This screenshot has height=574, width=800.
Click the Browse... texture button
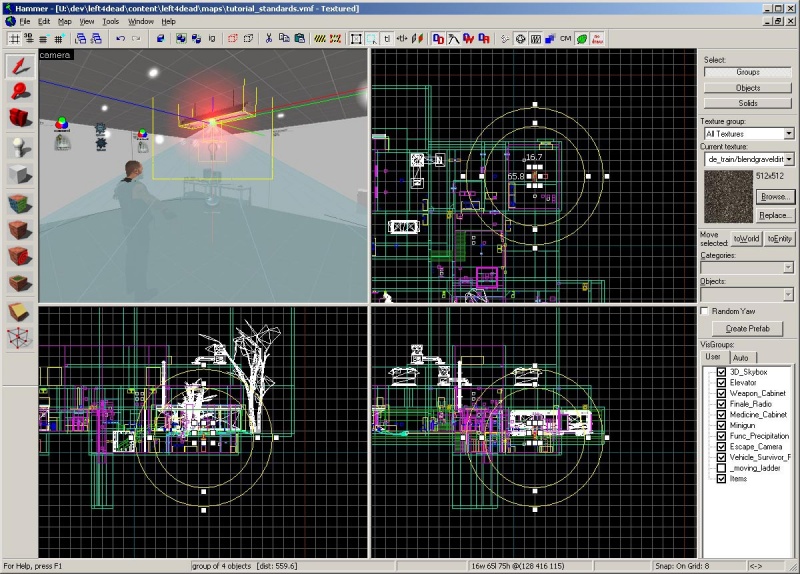point(775,196)
